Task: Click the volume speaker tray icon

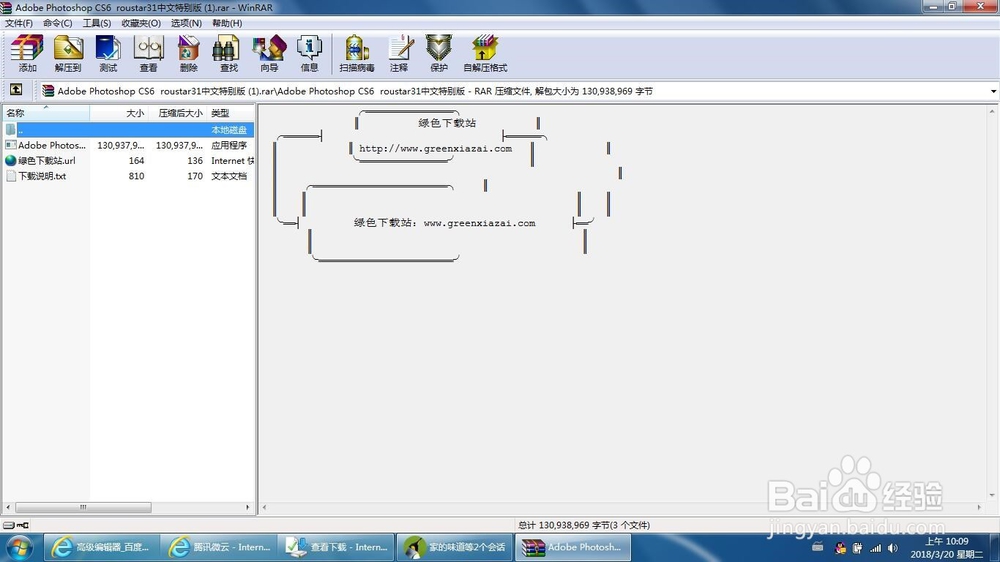Action: click(893, 548)
